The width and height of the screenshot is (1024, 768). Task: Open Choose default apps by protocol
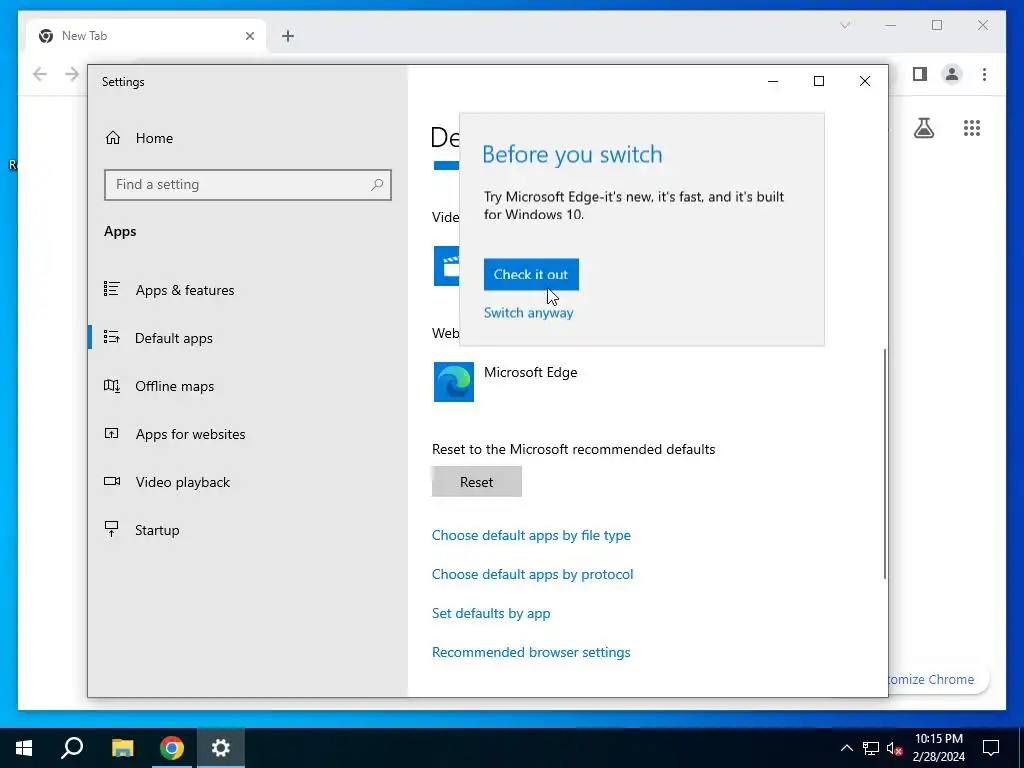pyautogui.click(x=532, y=575)
